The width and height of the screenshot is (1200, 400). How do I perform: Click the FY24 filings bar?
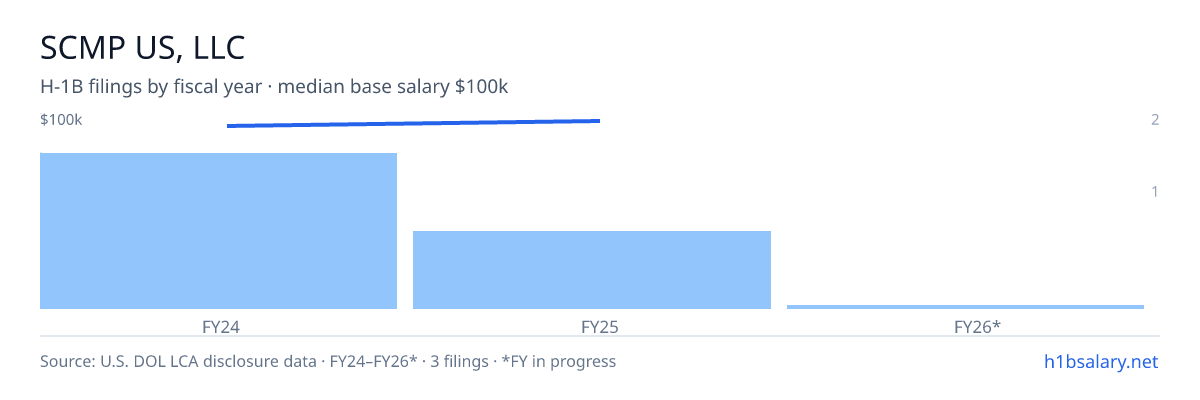pyautogui.click(x=218, y=231)
